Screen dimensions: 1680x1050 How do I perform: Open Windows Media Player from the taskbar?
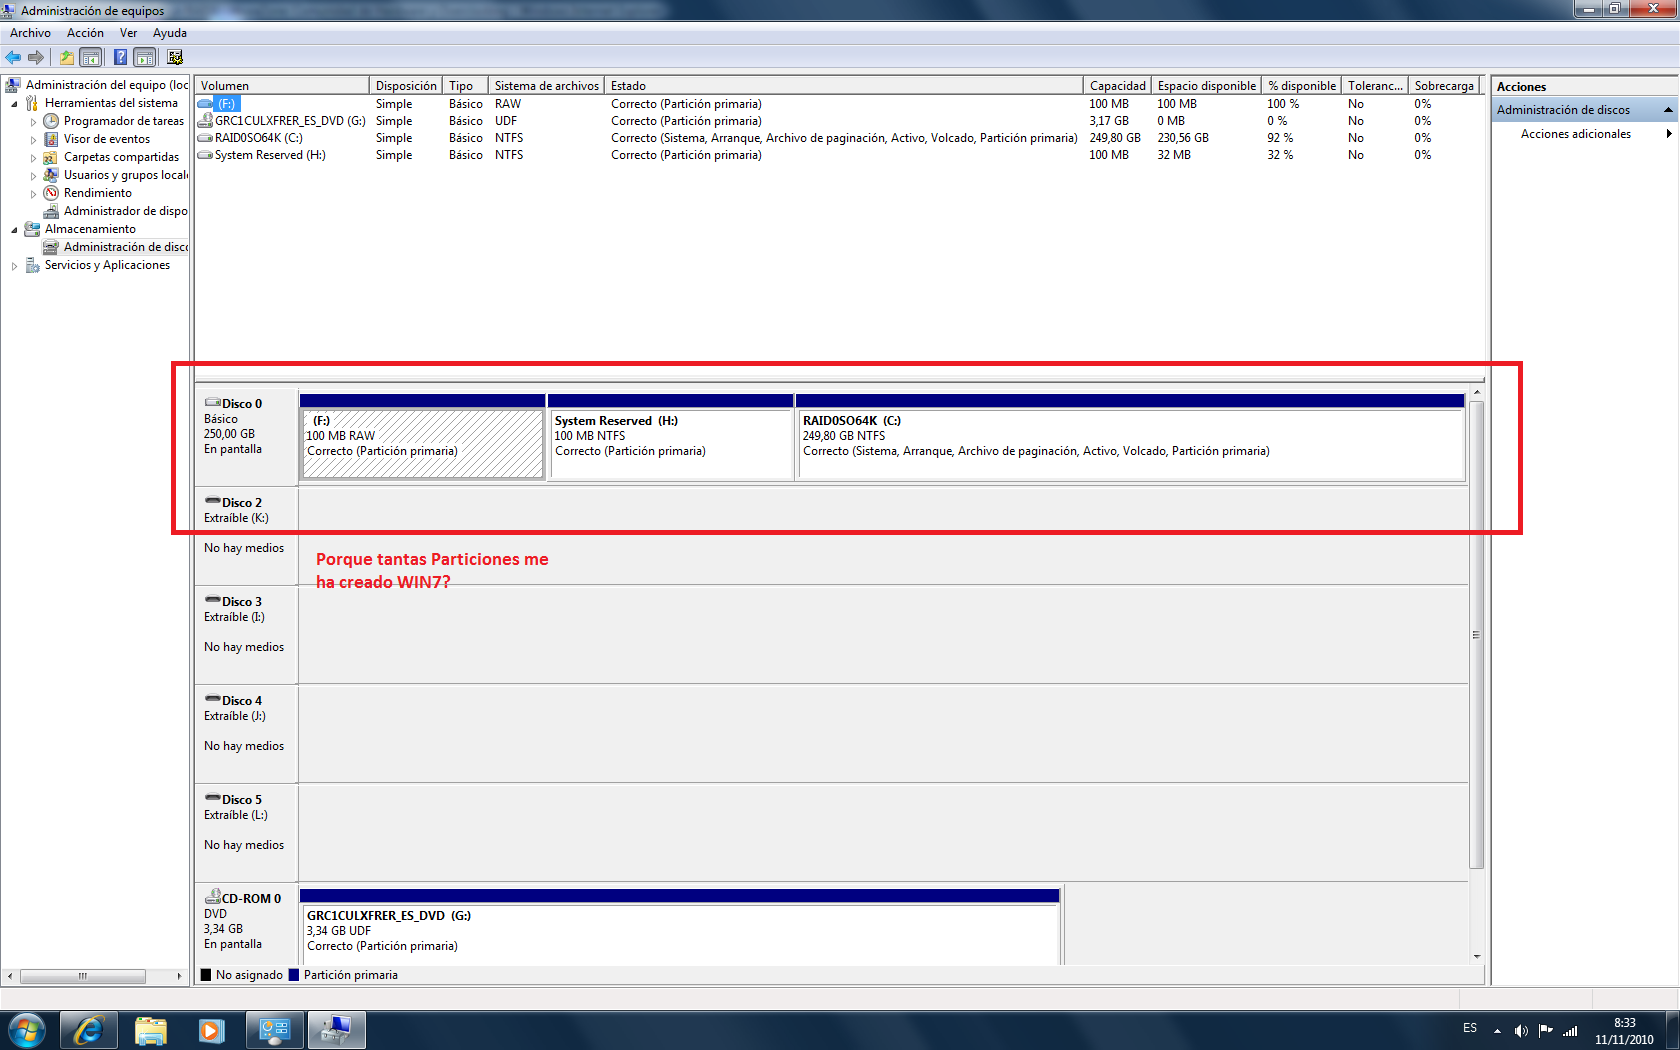pos(211,1030)
